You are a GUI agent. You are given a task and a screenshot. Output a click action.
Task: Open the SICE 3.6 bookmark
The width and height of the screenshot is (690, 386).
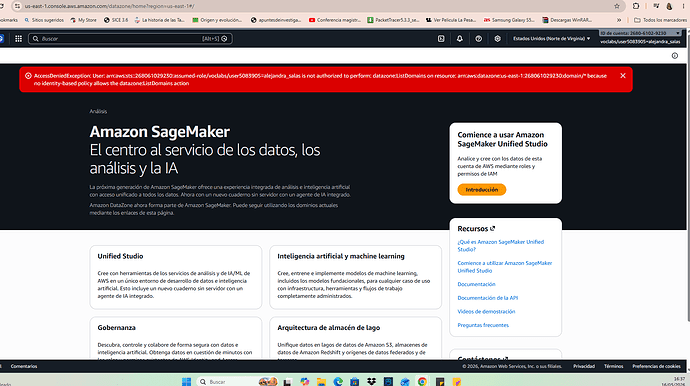click(116, 20)
